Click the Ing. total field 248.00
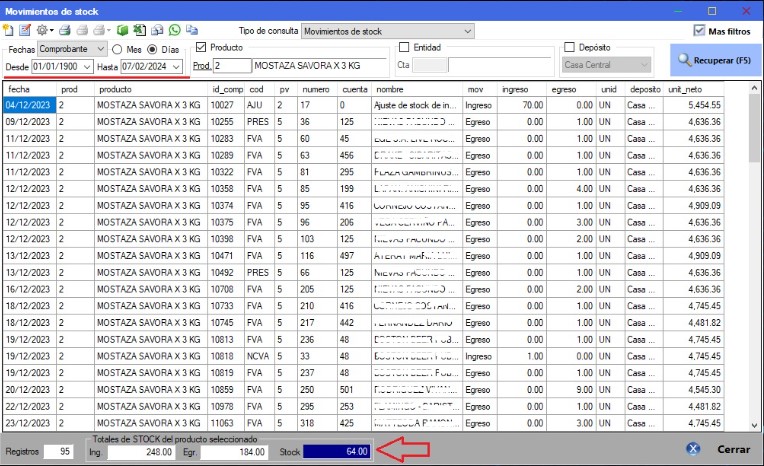 (141, 452)
